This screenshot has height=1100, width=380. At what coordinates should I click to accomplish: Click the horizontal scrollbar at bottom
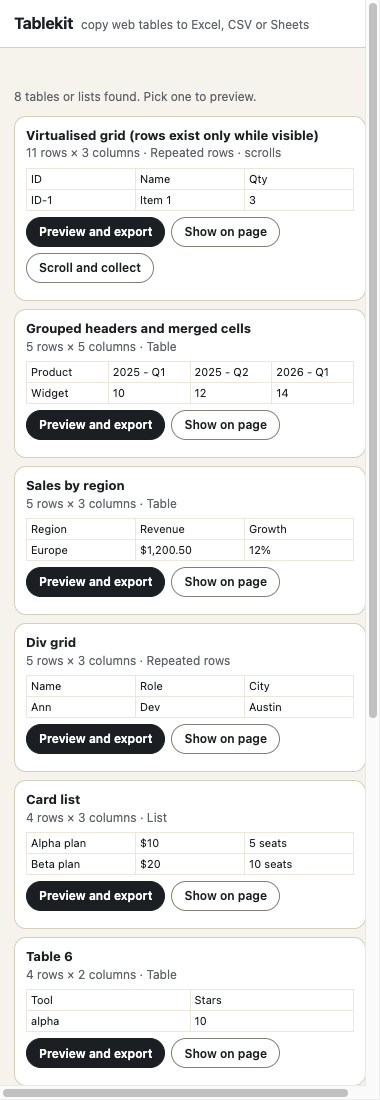pos(175,1093)
